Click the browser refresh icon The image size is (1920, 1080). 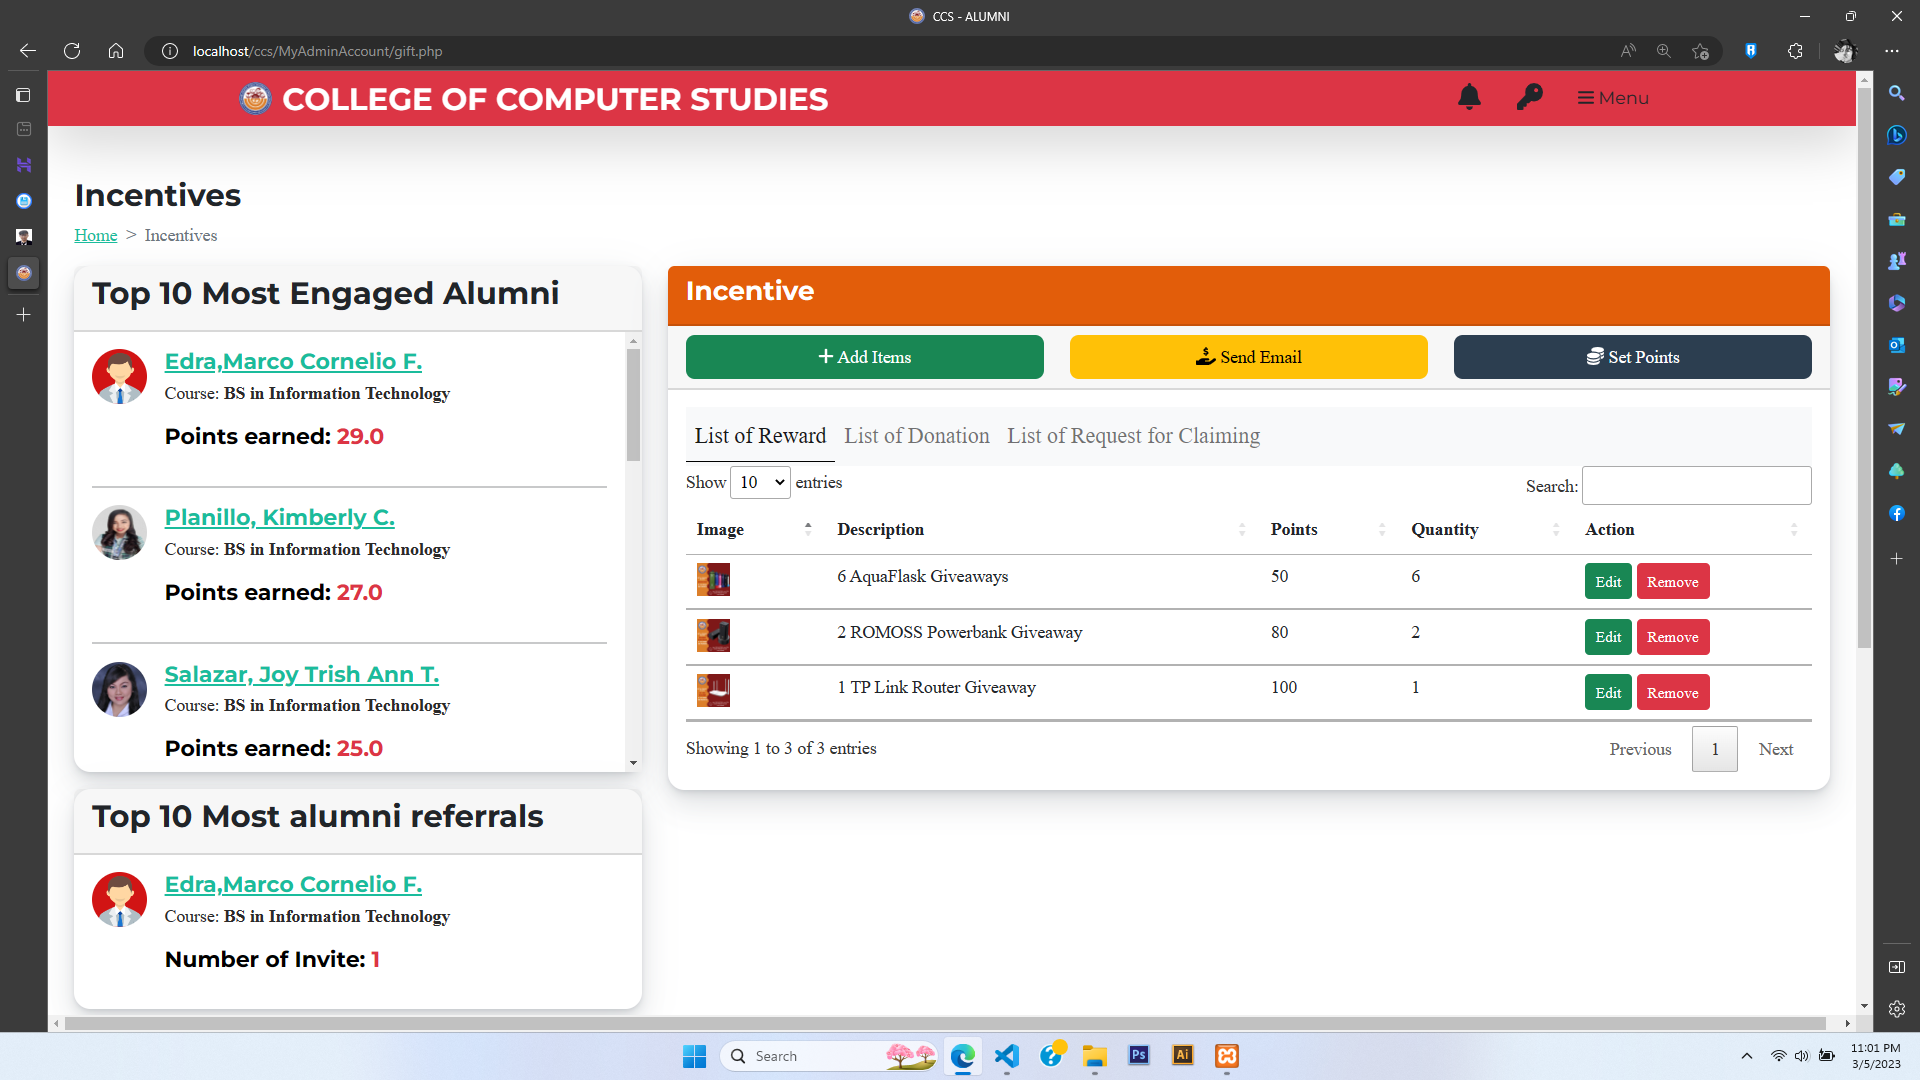tap(72, 51)
